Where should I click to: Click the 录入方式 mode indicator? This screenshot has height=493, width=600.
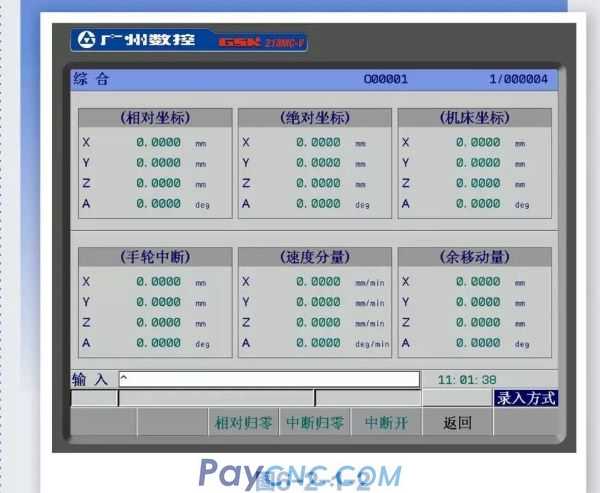tap(526, 398)
